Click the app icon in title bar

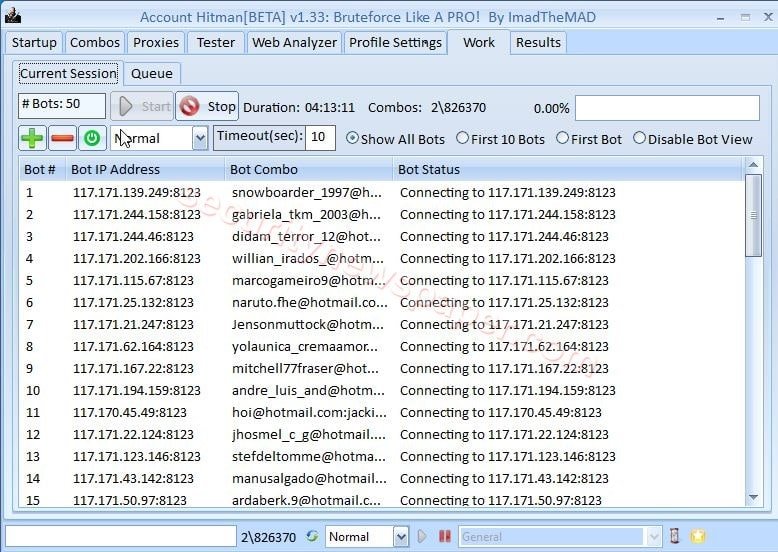pos(12,16)
